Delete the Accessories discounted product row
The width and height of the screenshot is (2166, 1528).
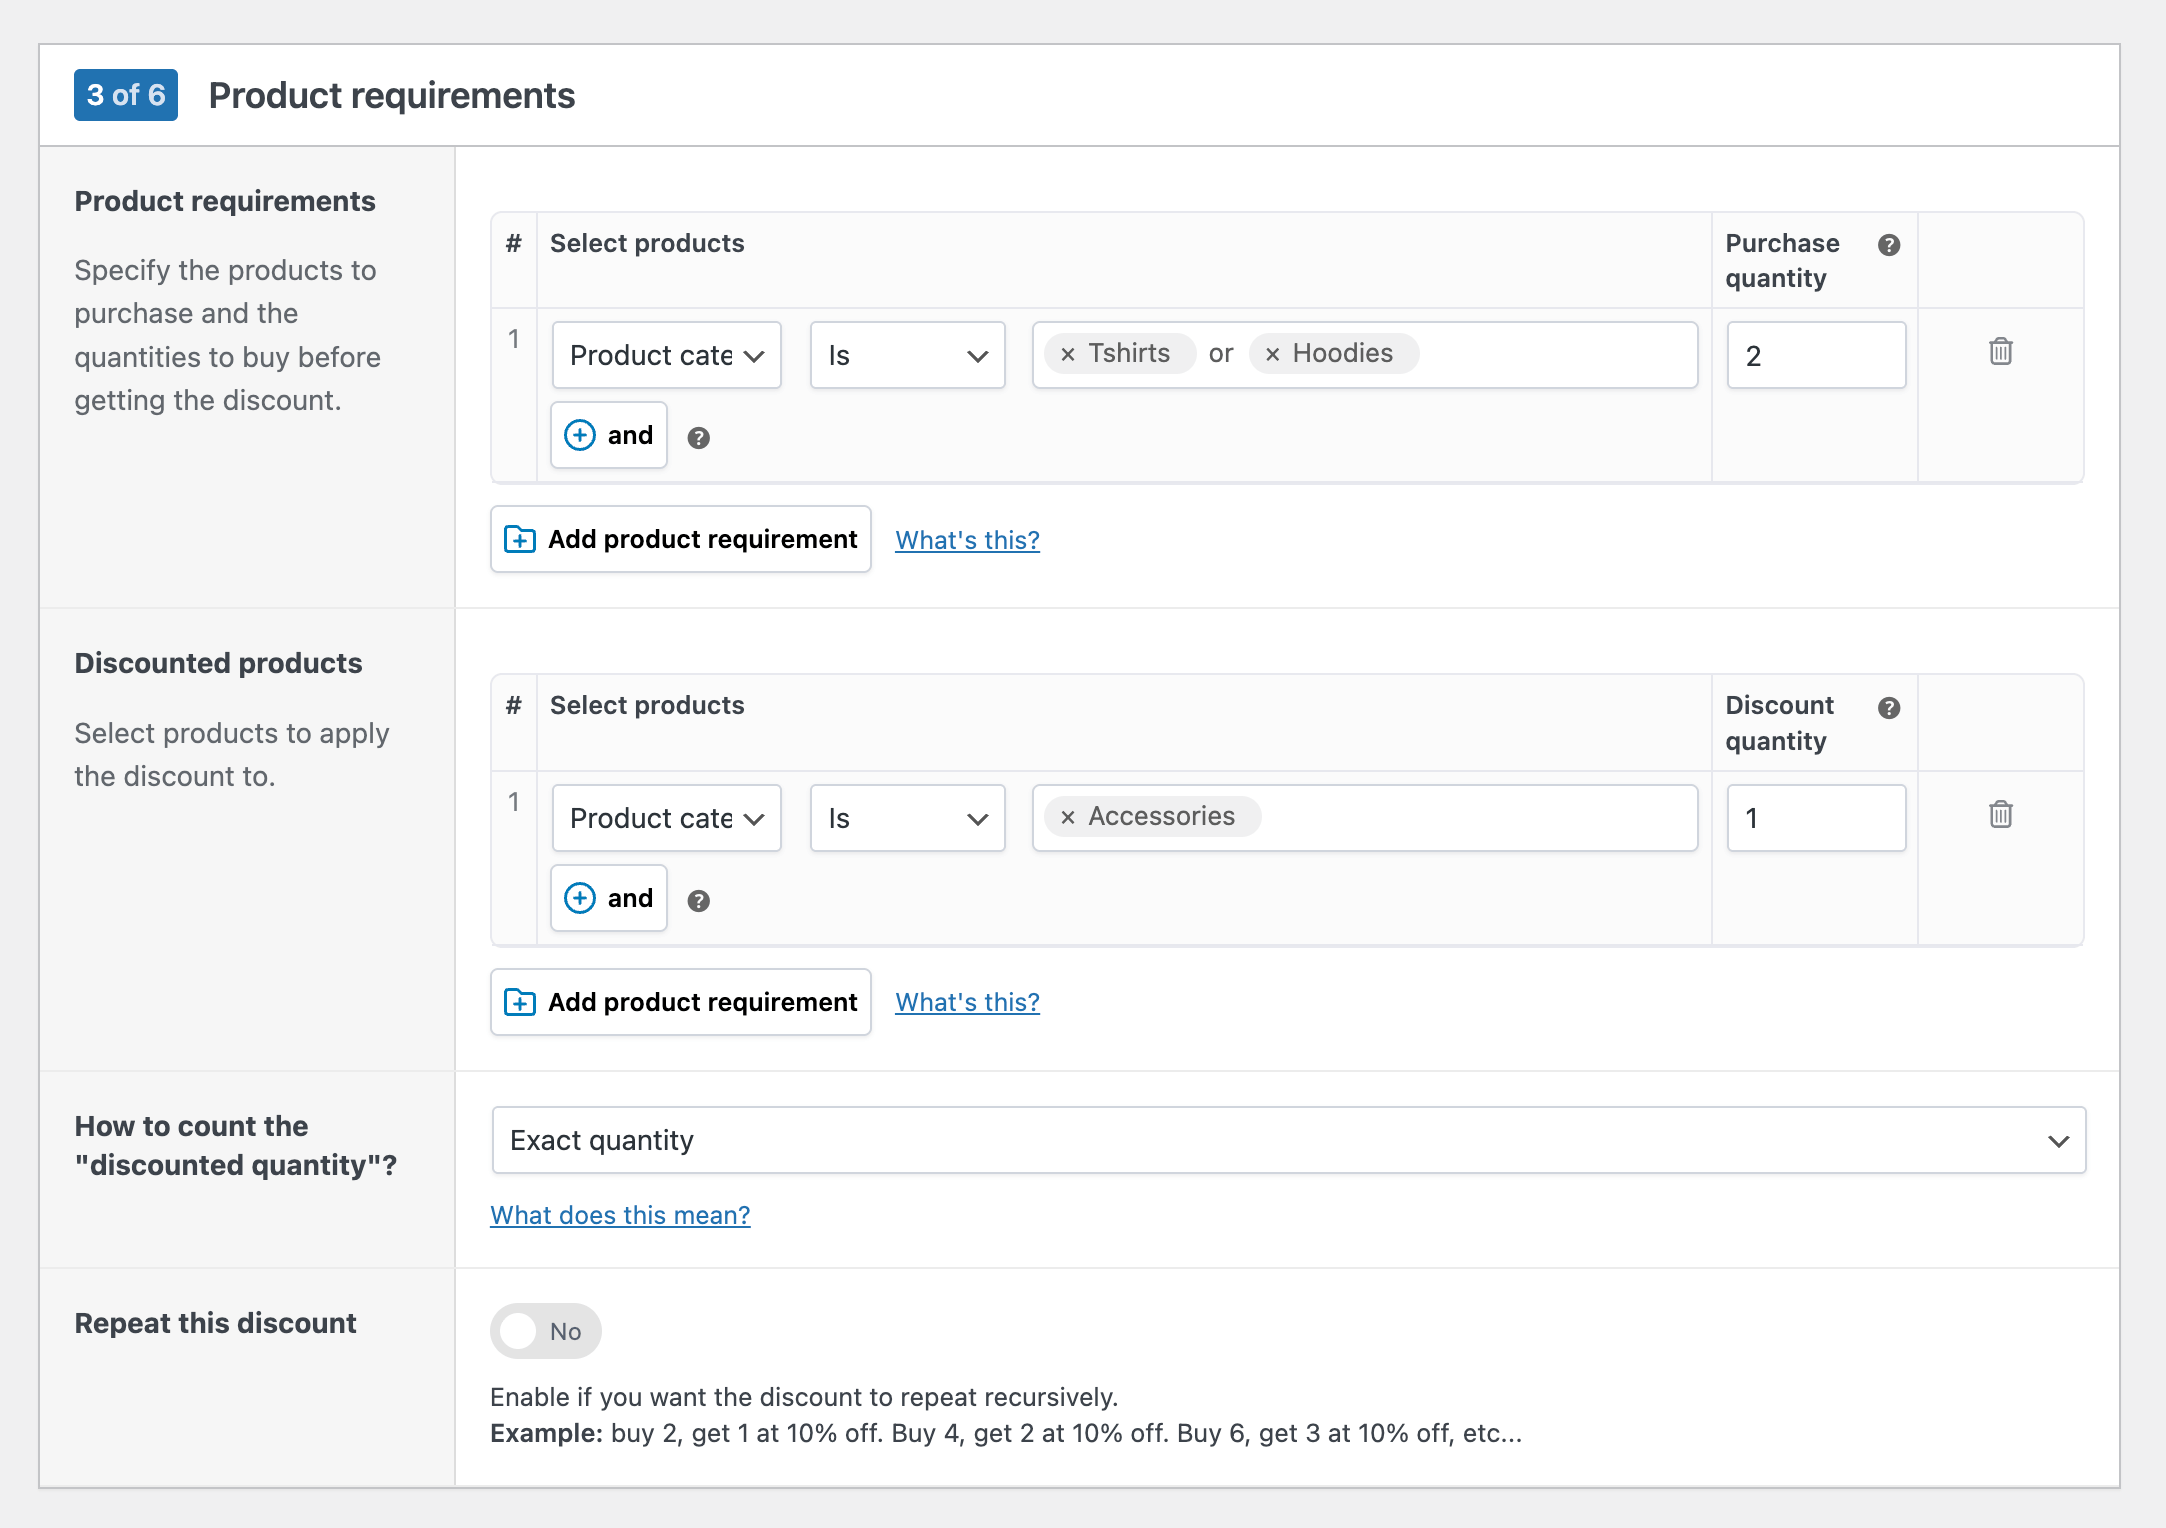pos(2000,815)
